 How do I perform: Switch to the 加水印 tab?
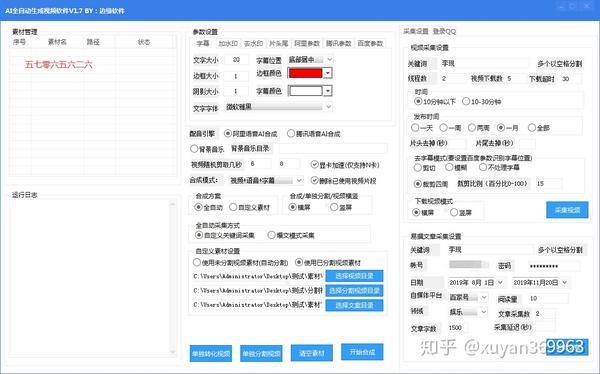click(x=228, y=44)
